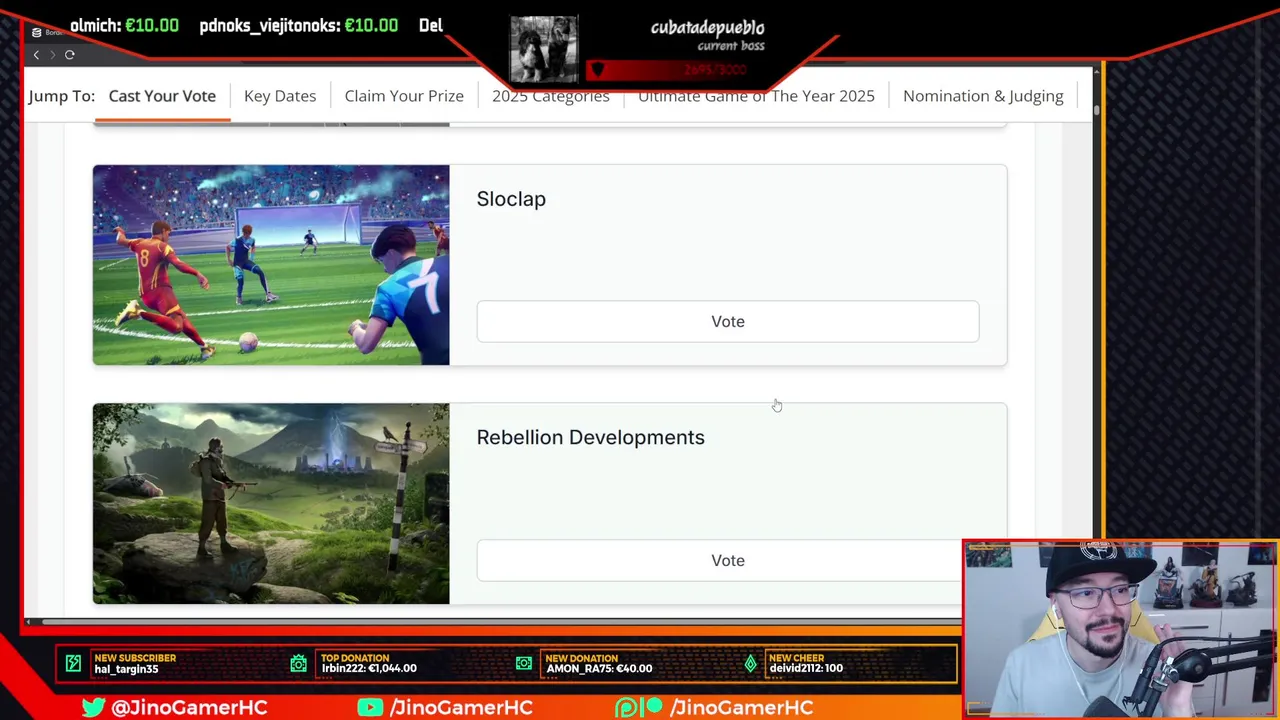Select the olmich €10.00 donation ticker
Screen dimensions: 1280x720
pyautogui.click(x=124, y=26)
